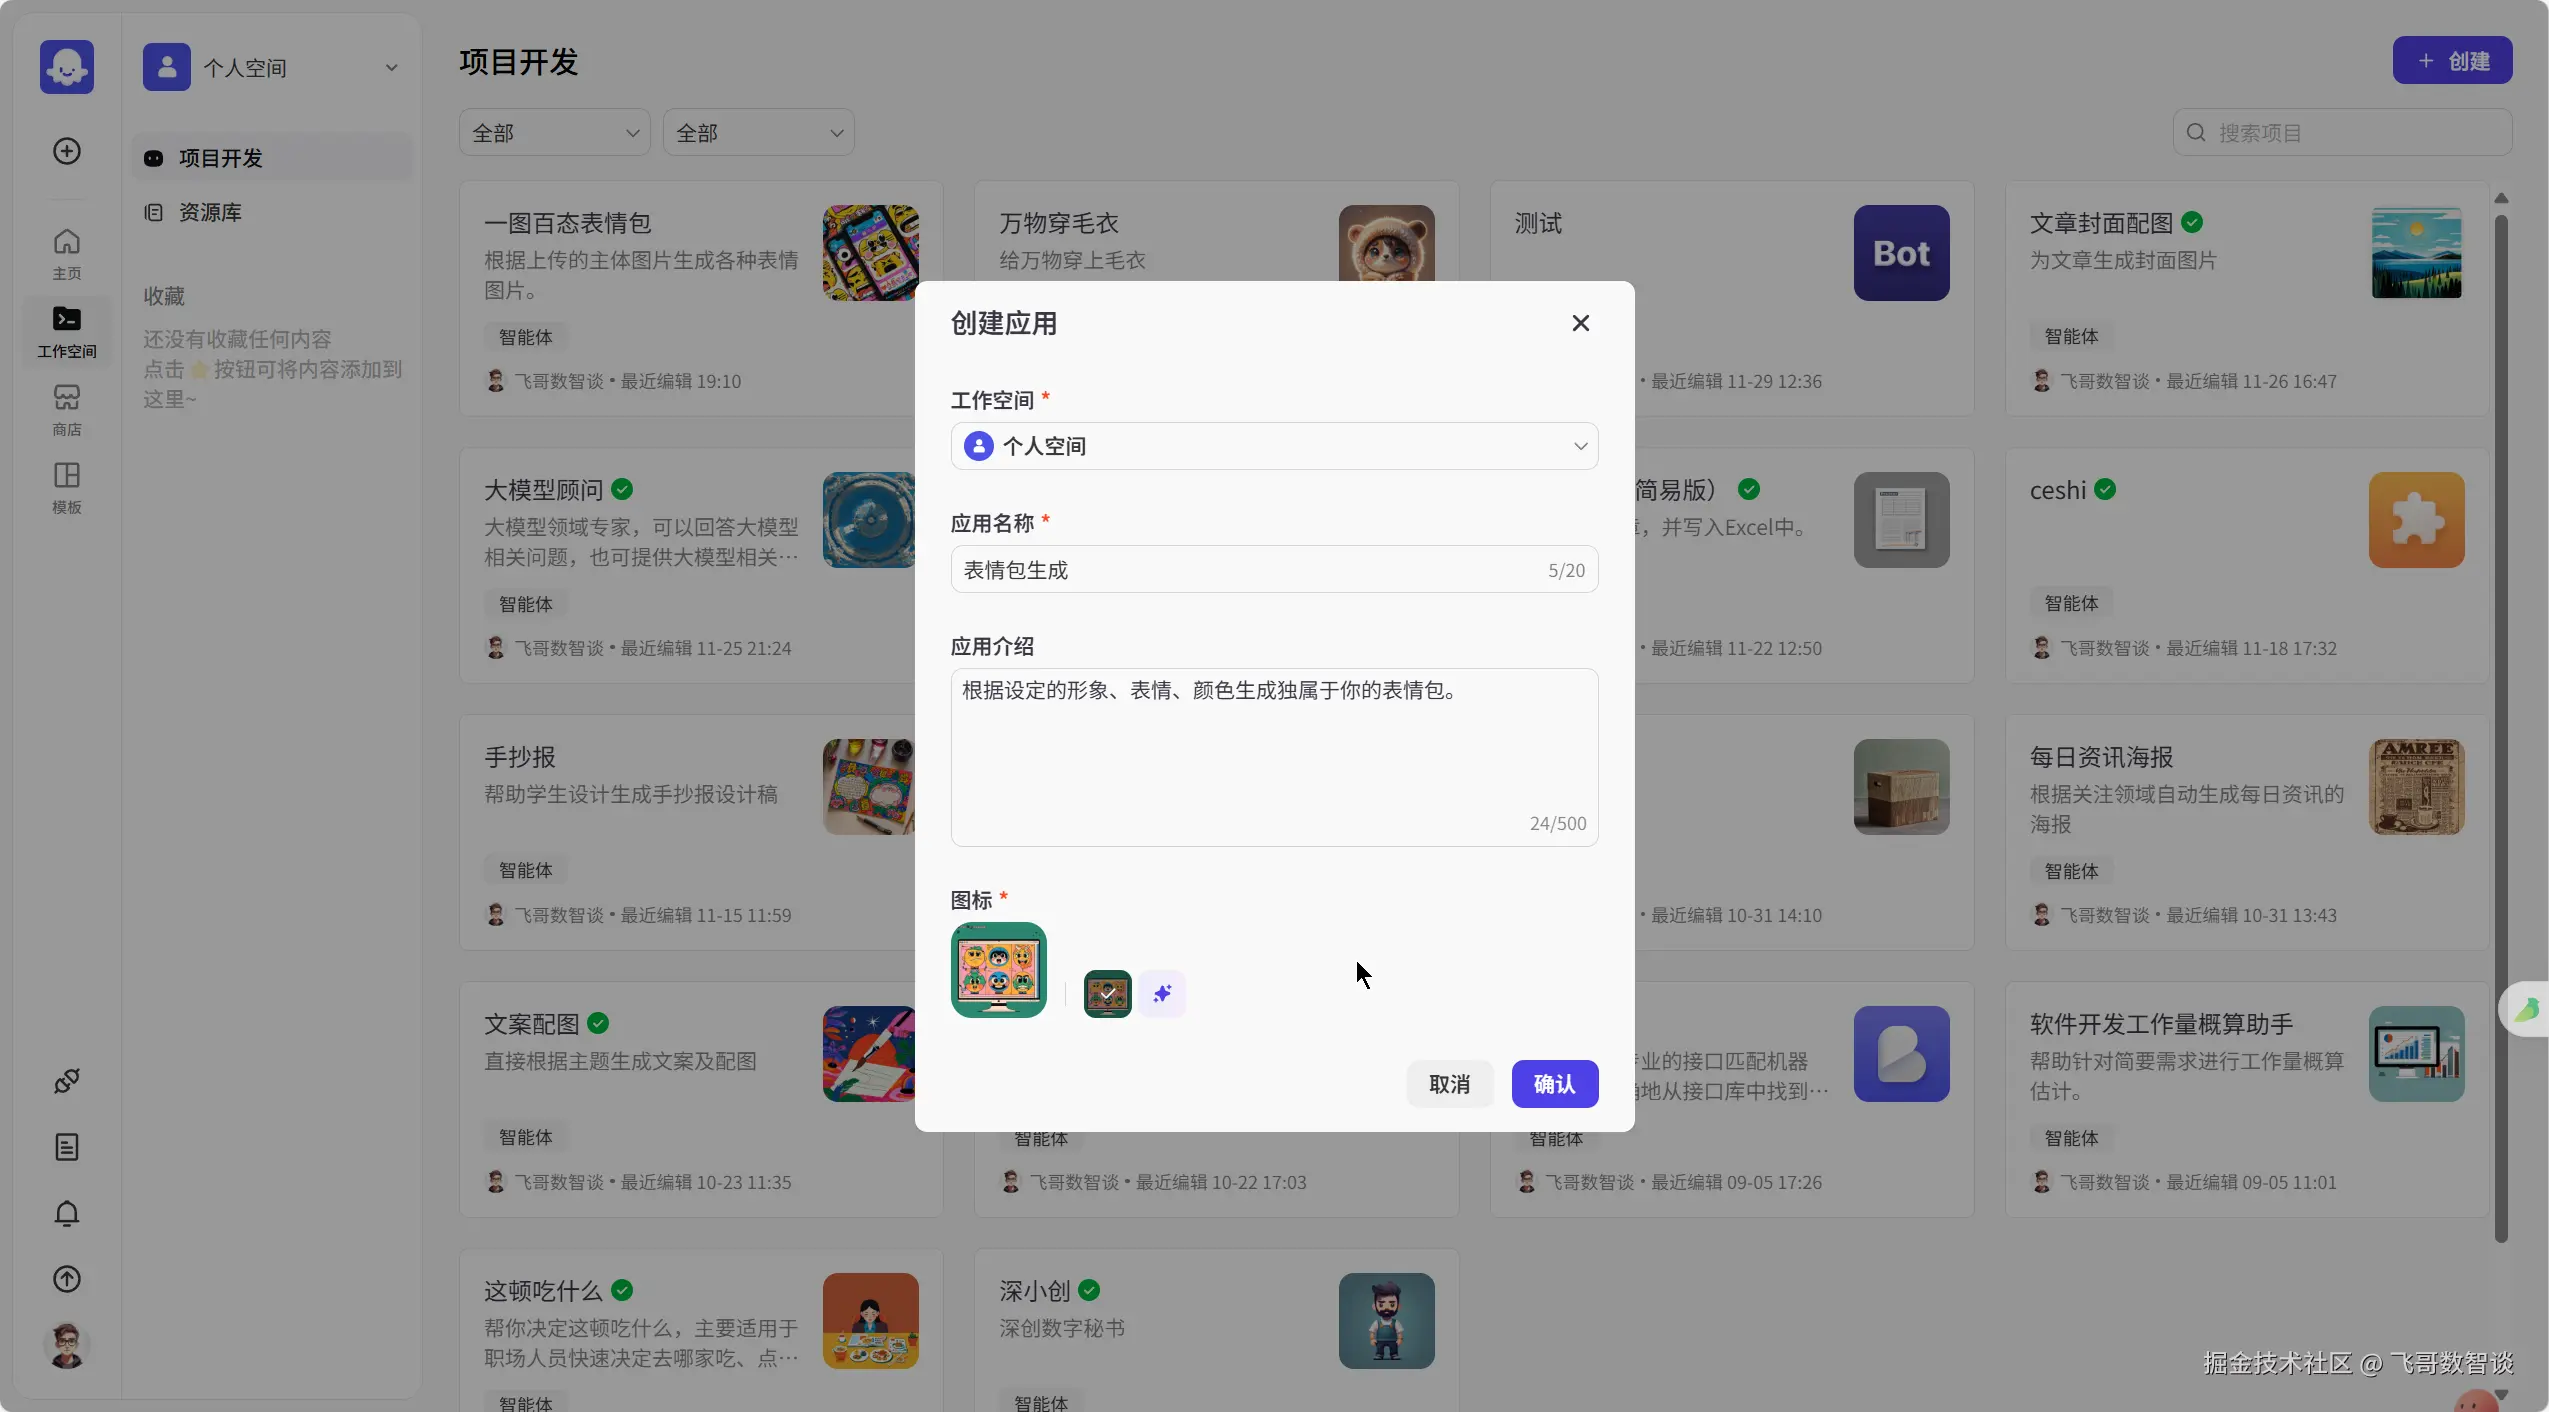Open the first 全部 filter dropdown

554,133
